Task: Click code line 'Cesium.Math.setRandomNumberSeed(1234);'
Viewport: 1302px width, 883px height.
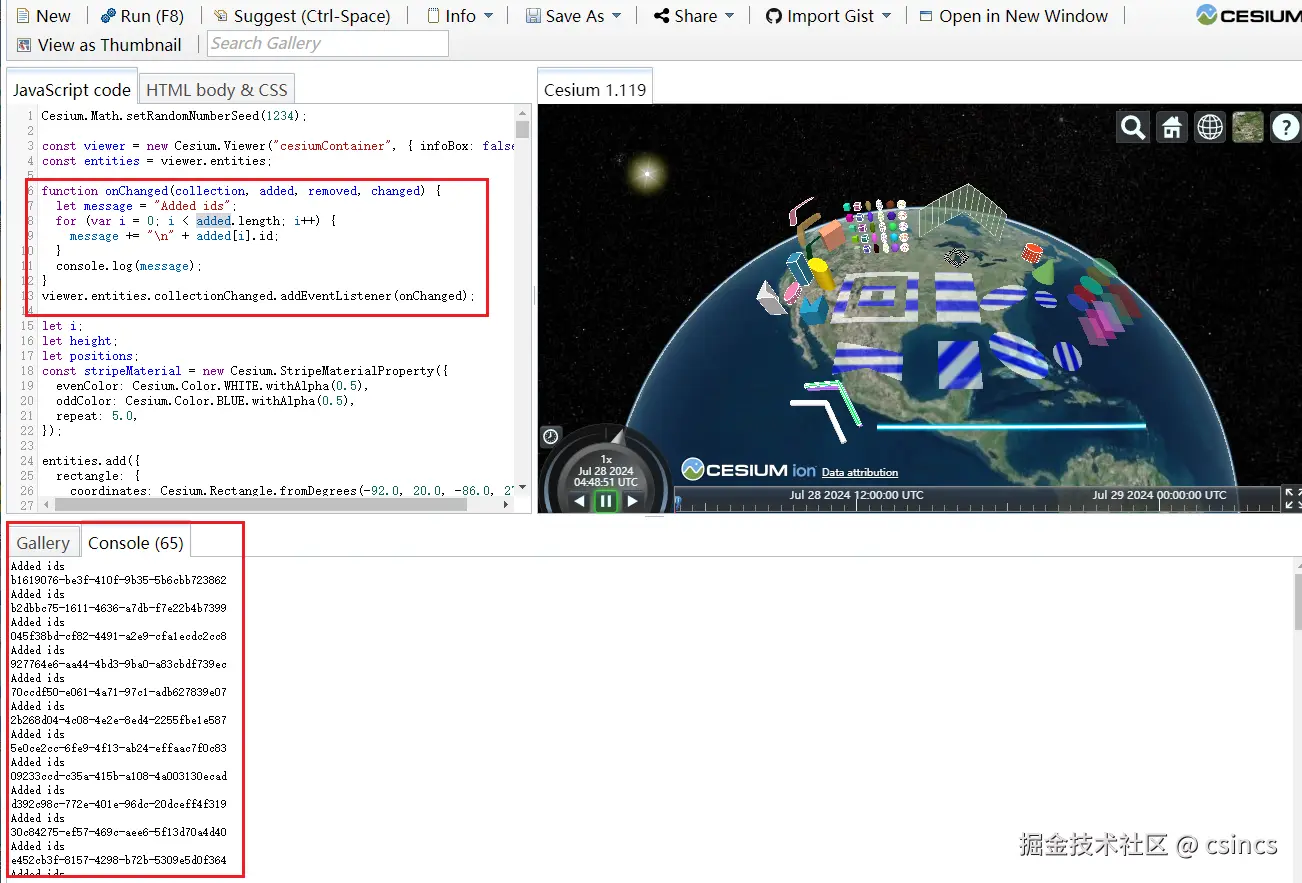Action: [x=175, y=116]
